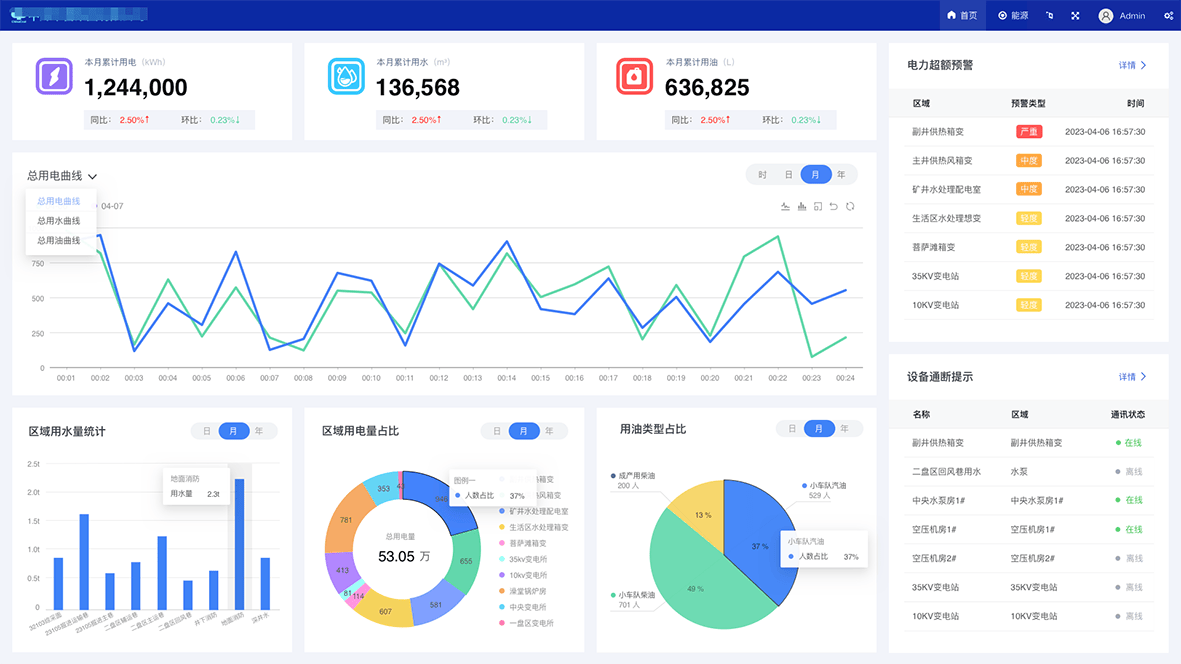Image resolution: width=1181 pixels, height=664 pixels.
Task: Go to 首页 tab in top navigation
Action: tap(962, 16)
